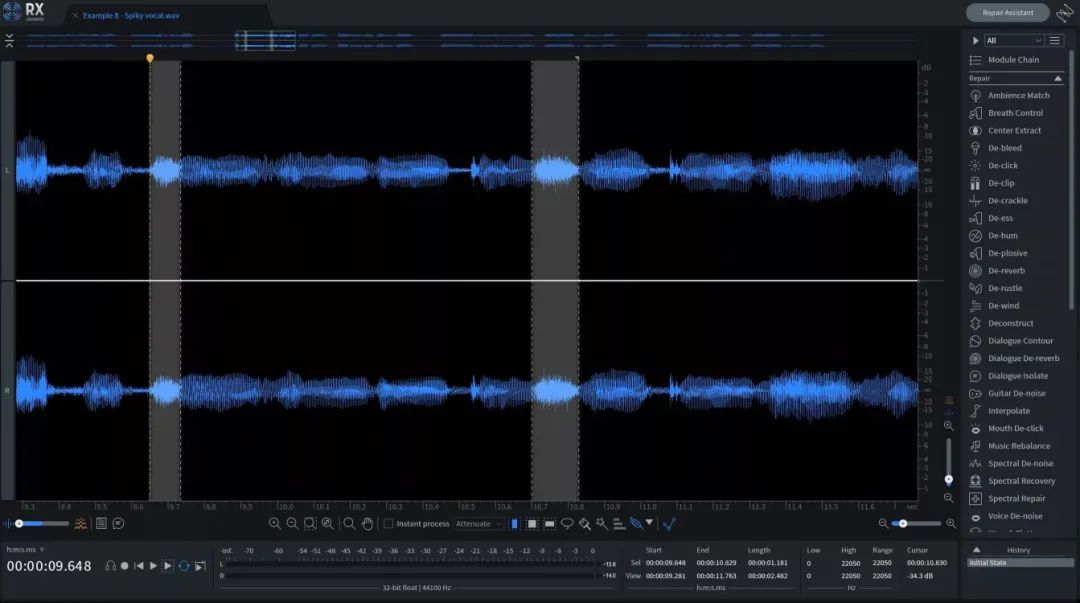
Task: Collapse the Repair category
Action: (x=1058, y=79)
